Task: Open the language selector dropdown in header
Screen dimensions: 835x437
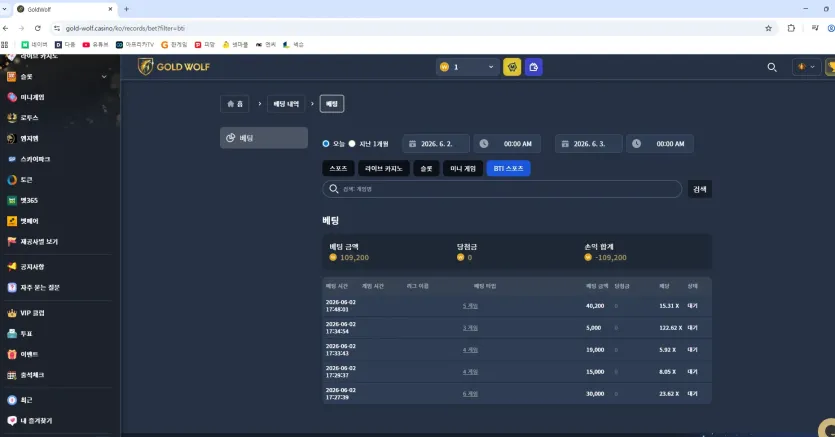Action: [x=806, y=67]
